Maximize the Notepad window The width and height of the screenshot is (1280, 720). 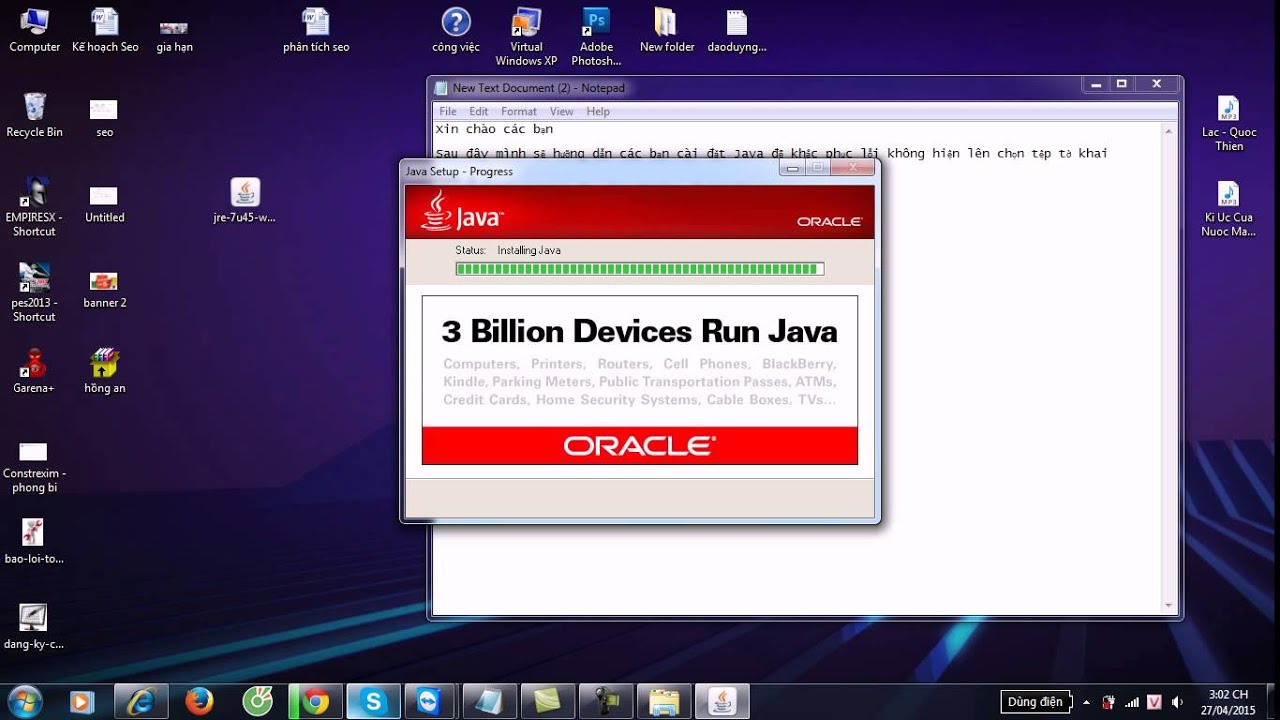(1121, 84)
